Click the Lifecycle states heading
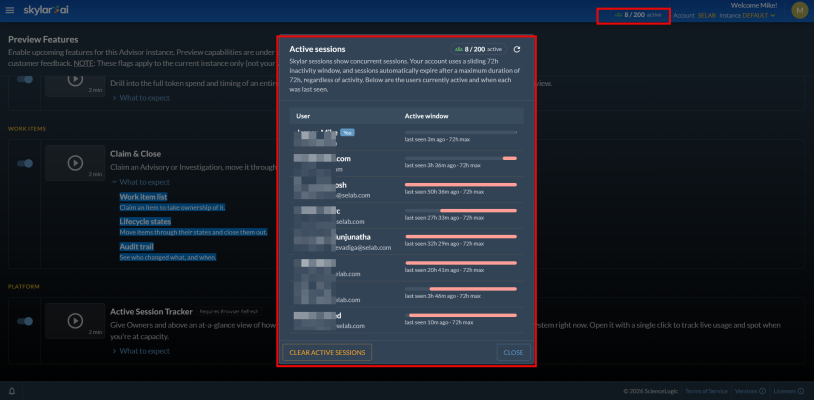814x400 pixels. coord(145,222)
